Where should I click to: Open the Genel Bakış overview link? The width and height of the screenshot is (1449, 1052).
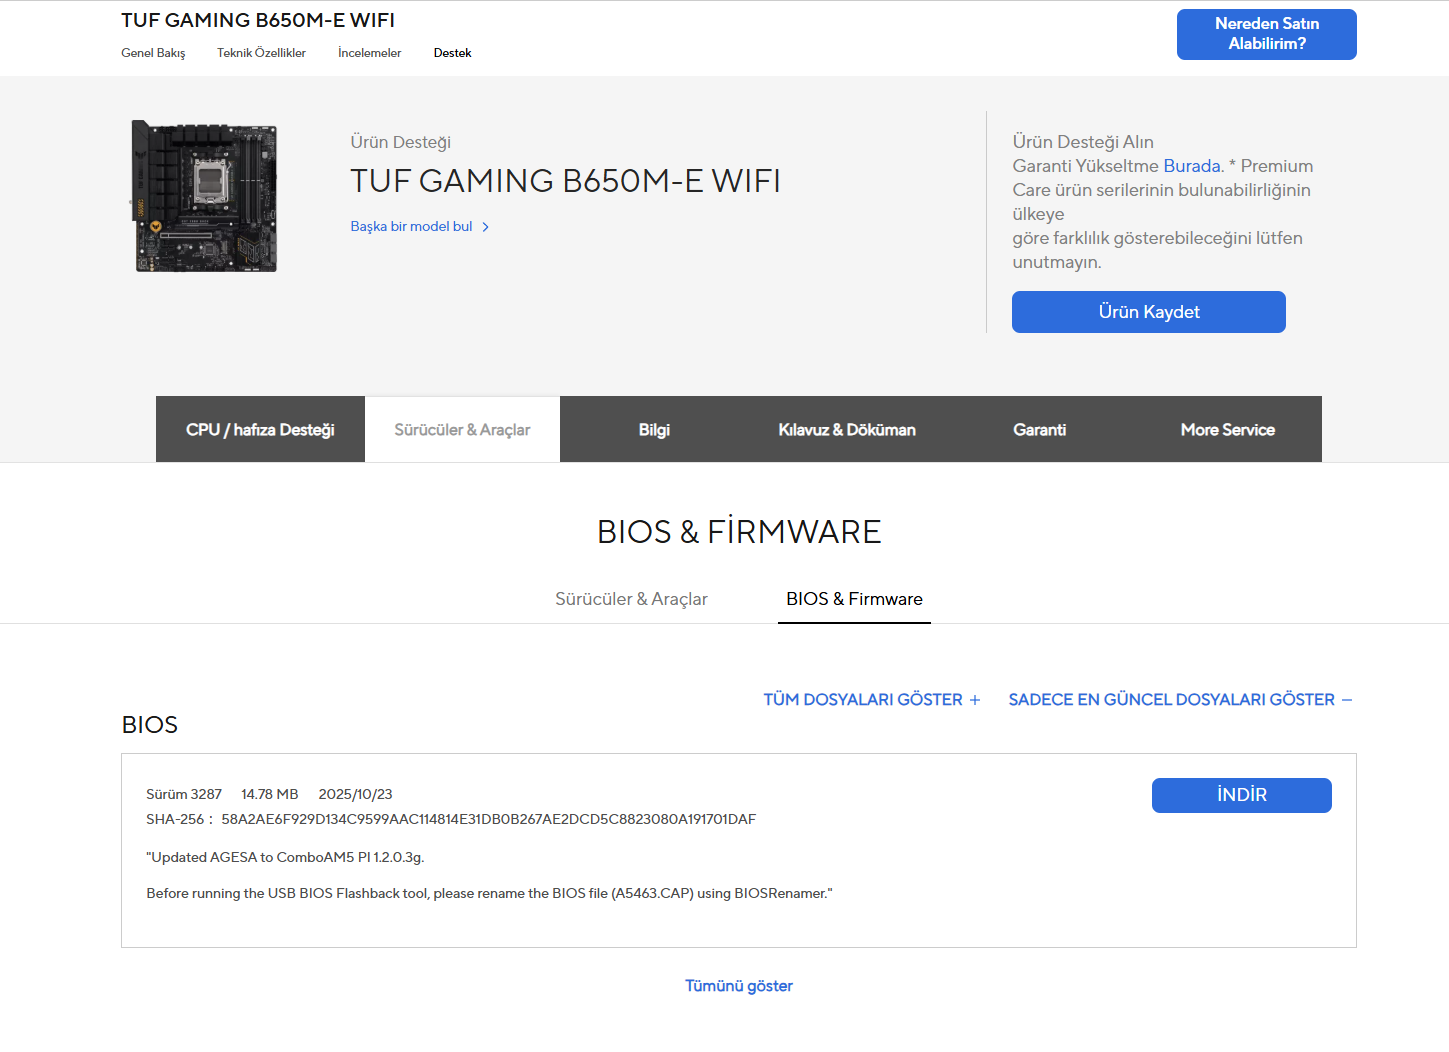click(x=153, y=53)
